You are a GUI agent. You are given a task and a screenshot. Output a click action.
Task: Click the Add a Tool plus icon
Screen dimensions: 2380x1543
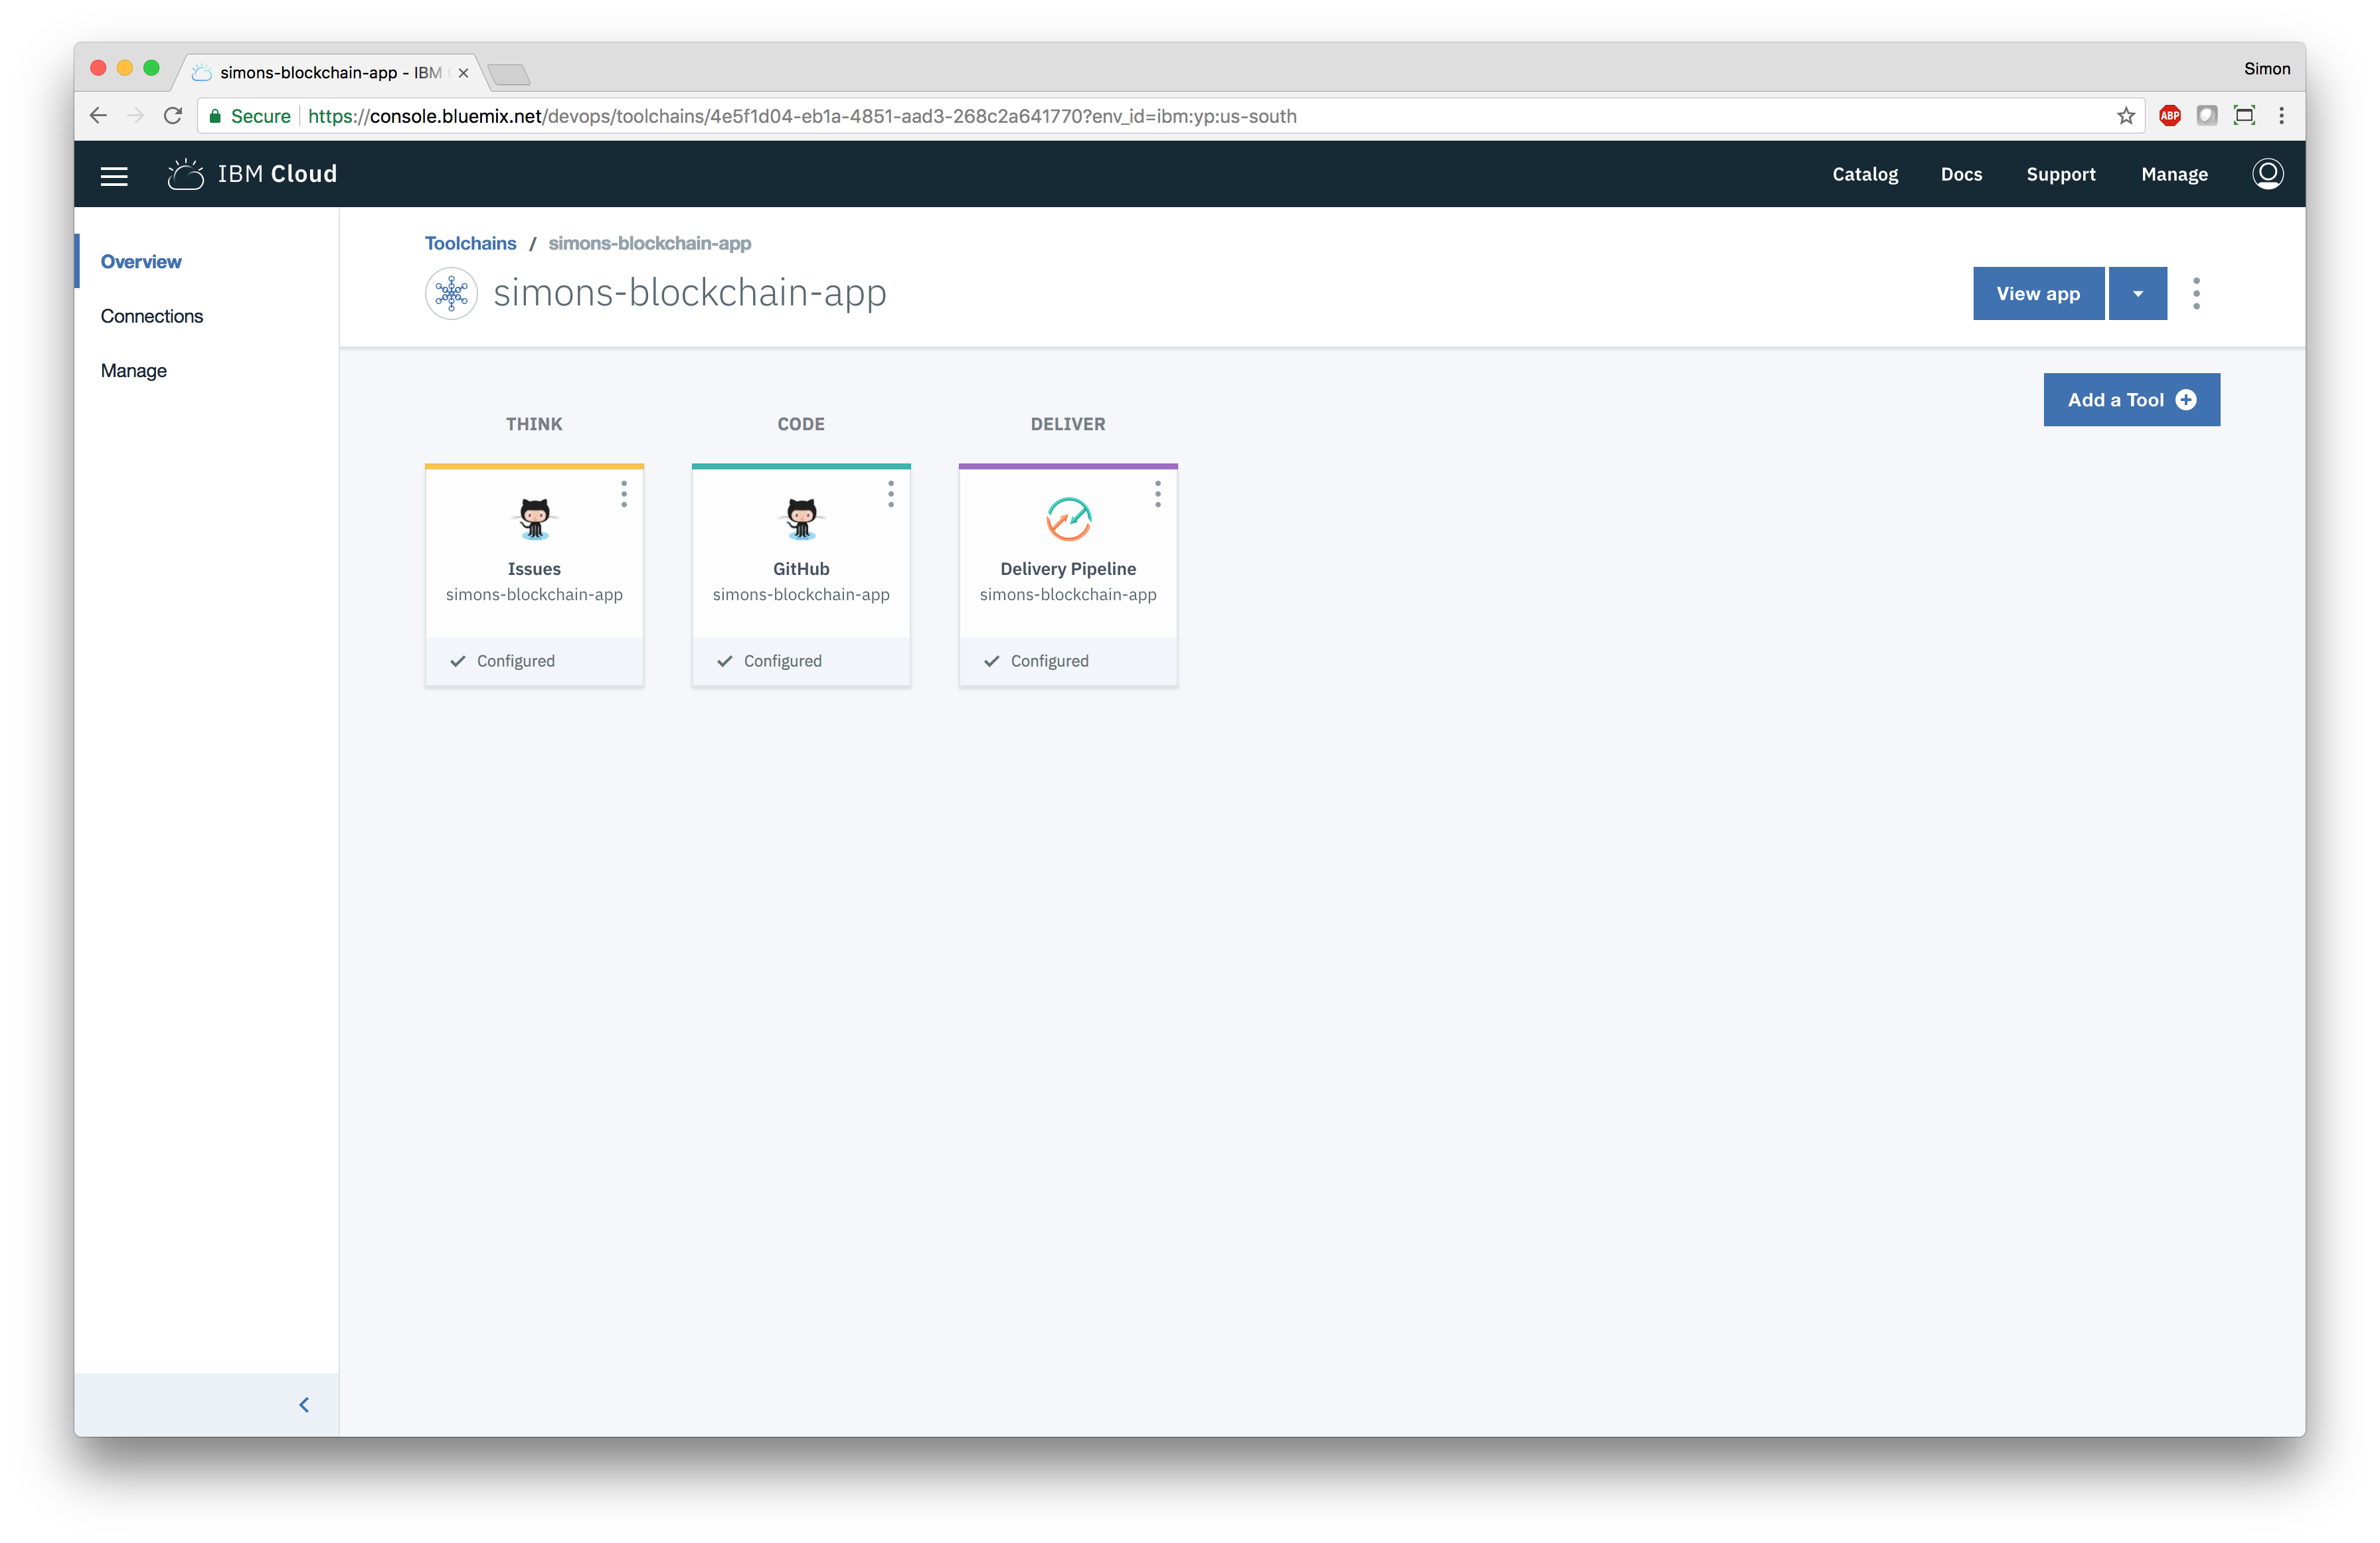[2187, 400]
